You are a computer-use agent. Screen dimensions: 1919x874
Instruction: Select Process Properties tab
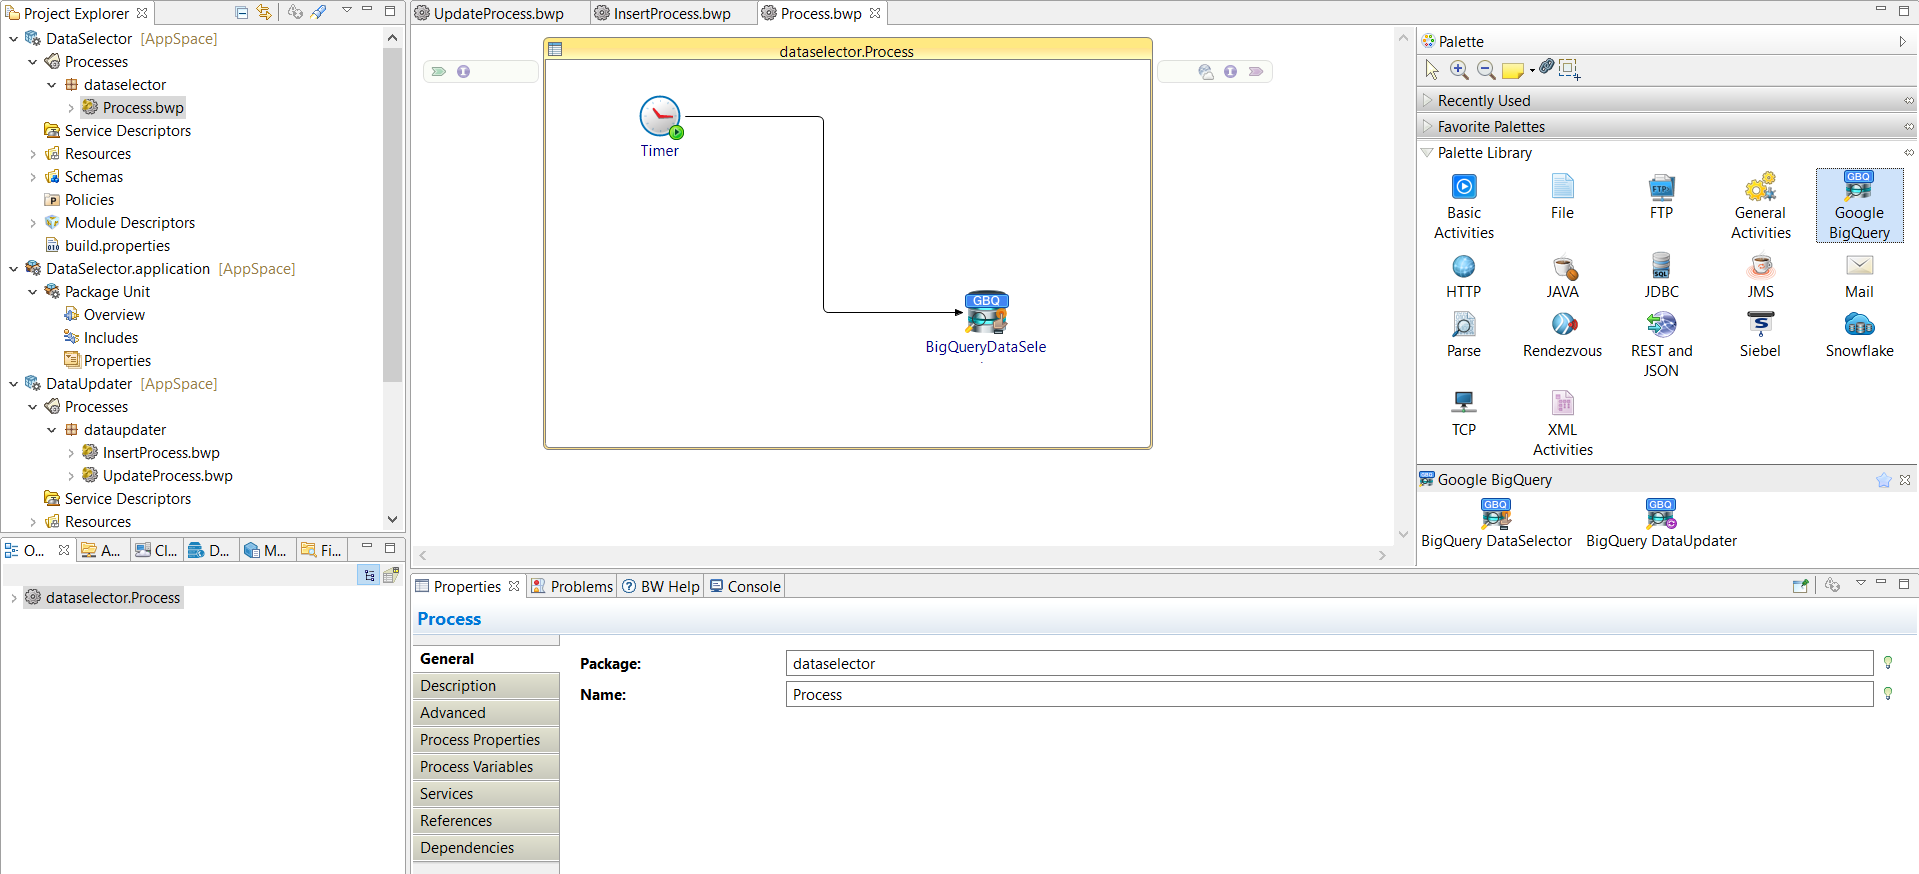[x=486, y=739]
